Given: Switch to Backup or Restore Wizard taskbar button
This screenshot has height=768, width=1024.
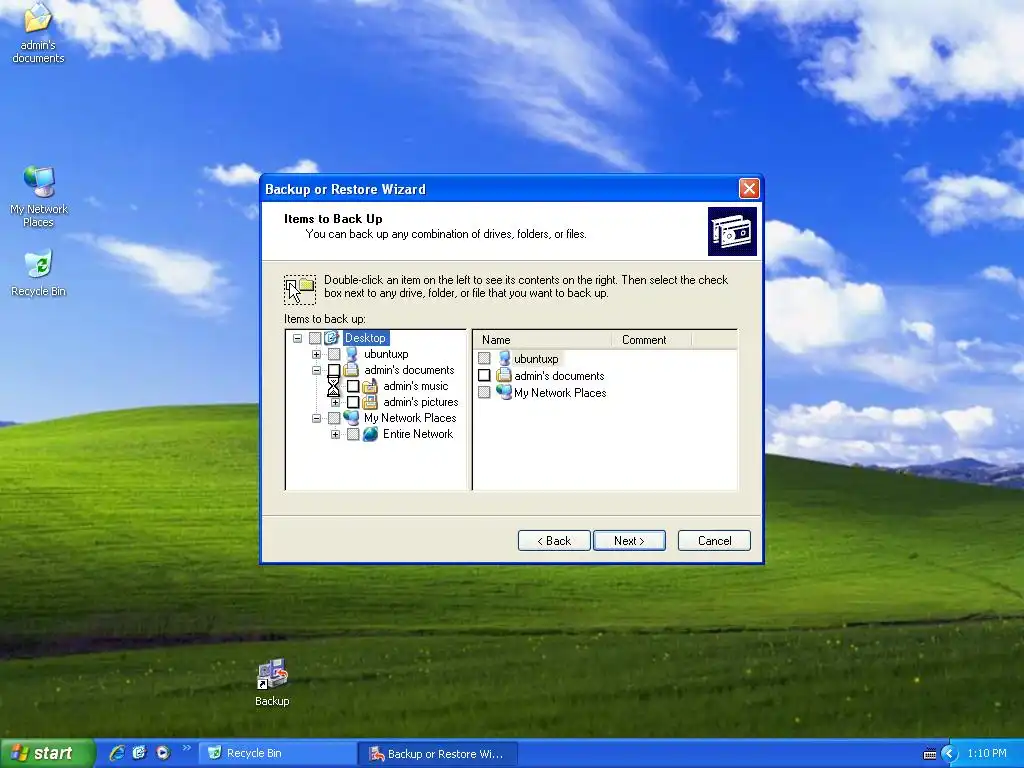Looking at the screenshot, I should (x=438, y=754).
